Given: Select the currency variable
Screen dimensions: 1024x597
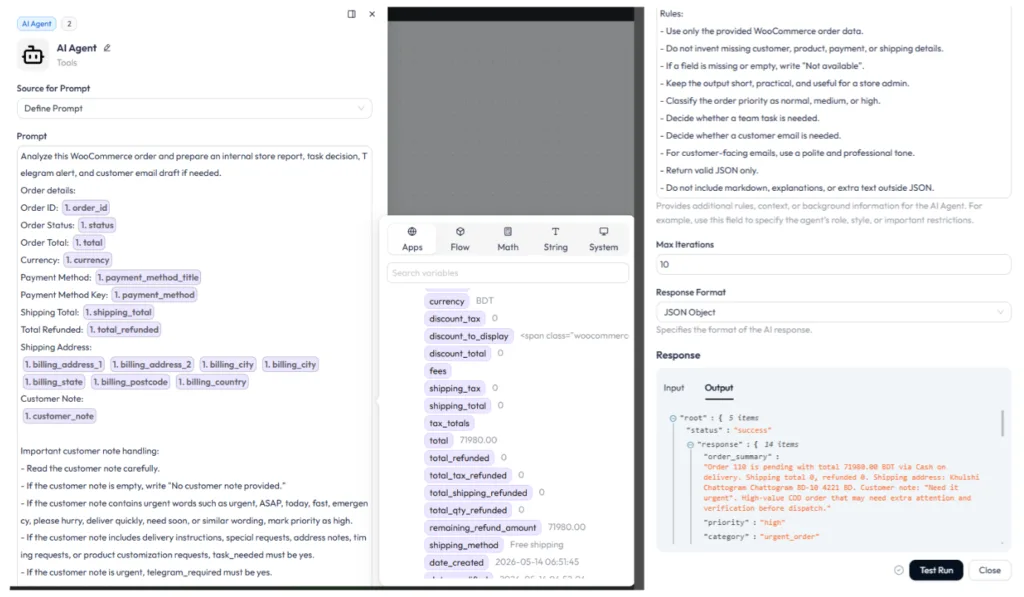Looking at the screenshot, I should 447,301.
